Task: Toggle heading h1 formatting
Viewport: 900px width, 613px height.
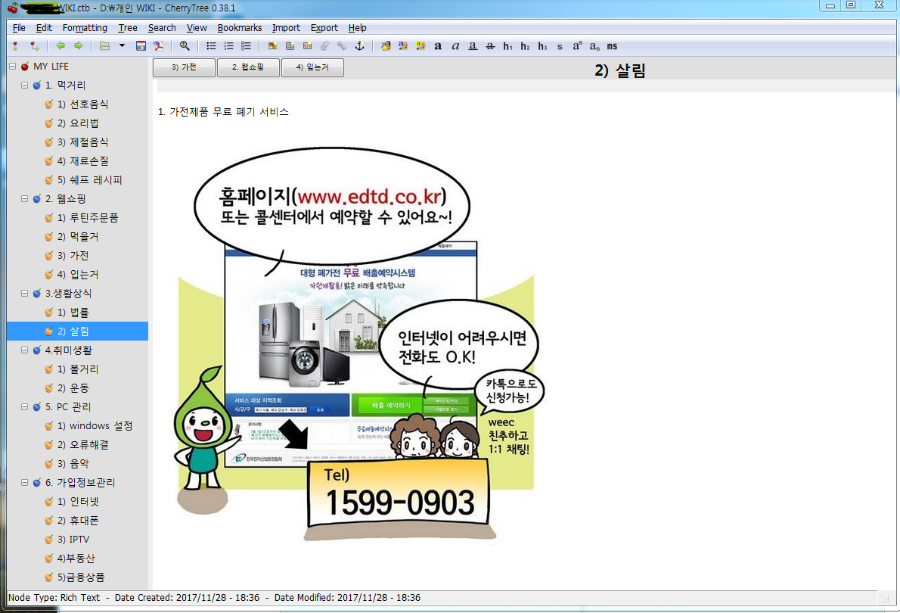Action: (507, 46)
